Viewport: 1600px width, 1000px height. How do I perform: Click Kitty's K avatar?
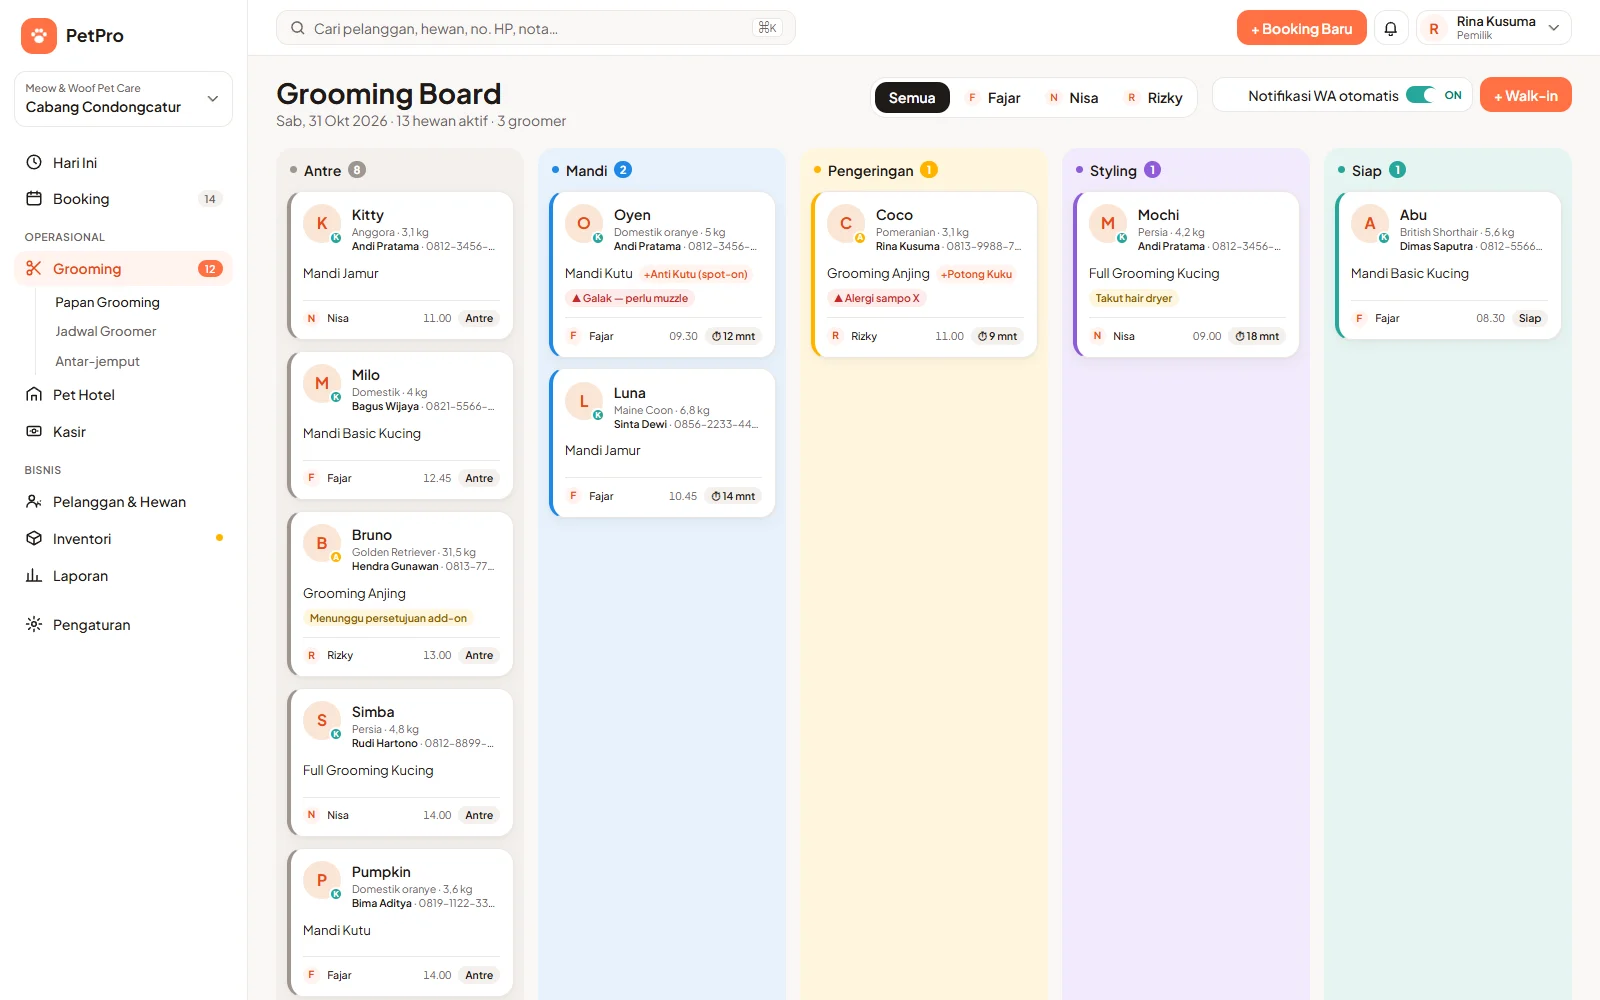pyautogui.click(x=322, y=224)
